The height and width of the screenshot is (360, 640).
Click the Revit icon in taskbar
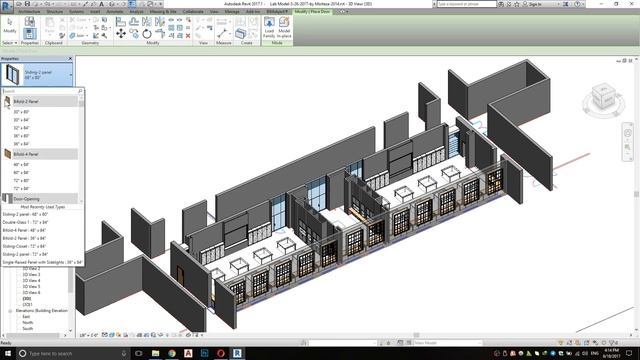tap(237, 353)
